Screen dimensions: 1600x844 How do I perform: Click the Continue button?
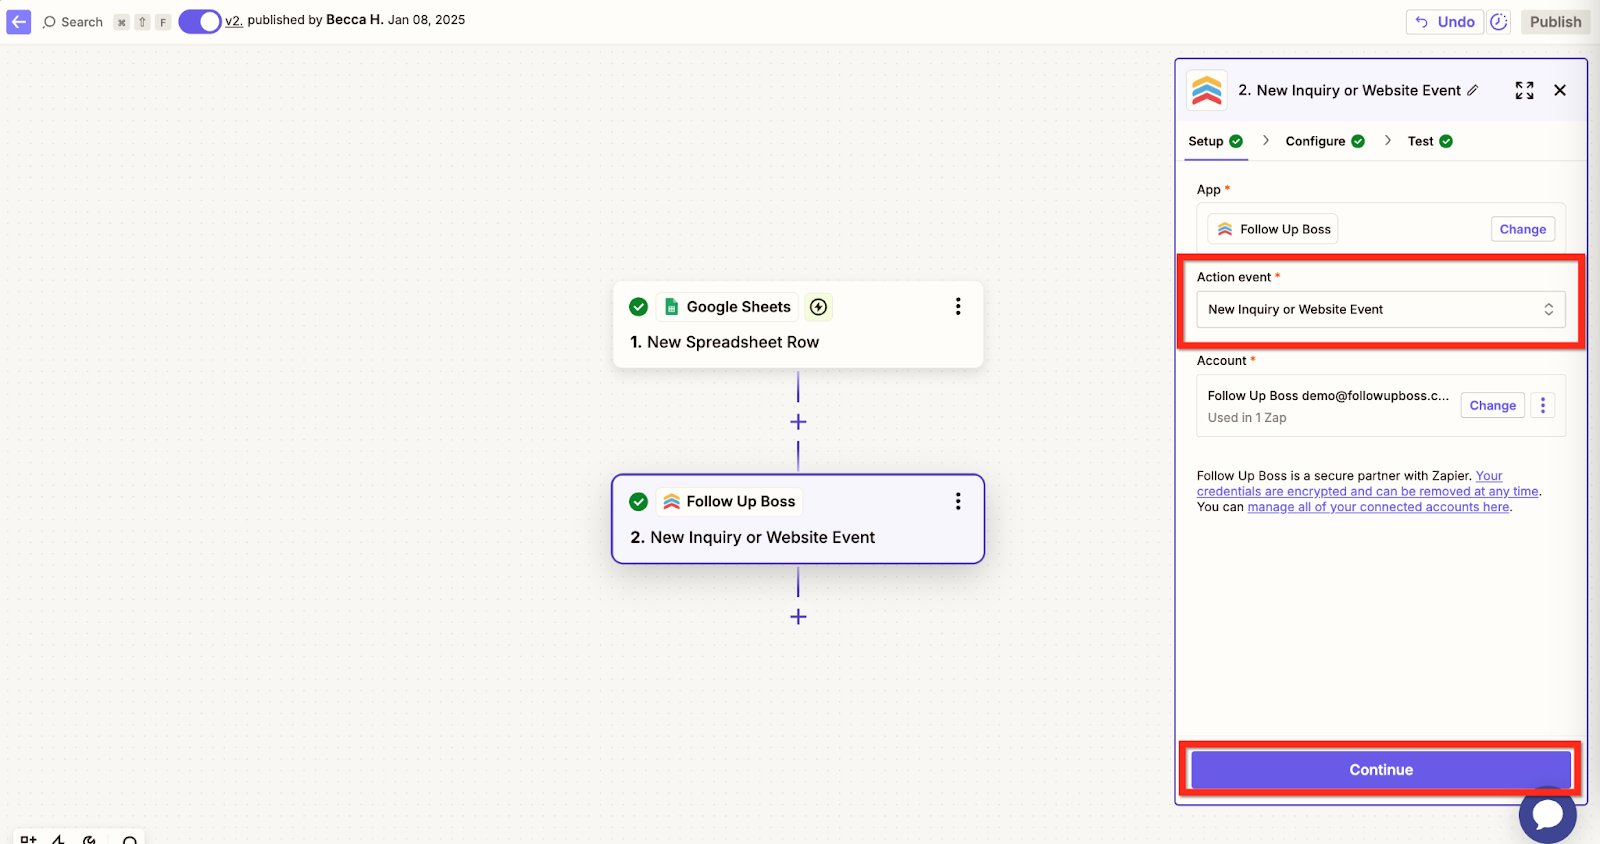[x=1381, y=770]
